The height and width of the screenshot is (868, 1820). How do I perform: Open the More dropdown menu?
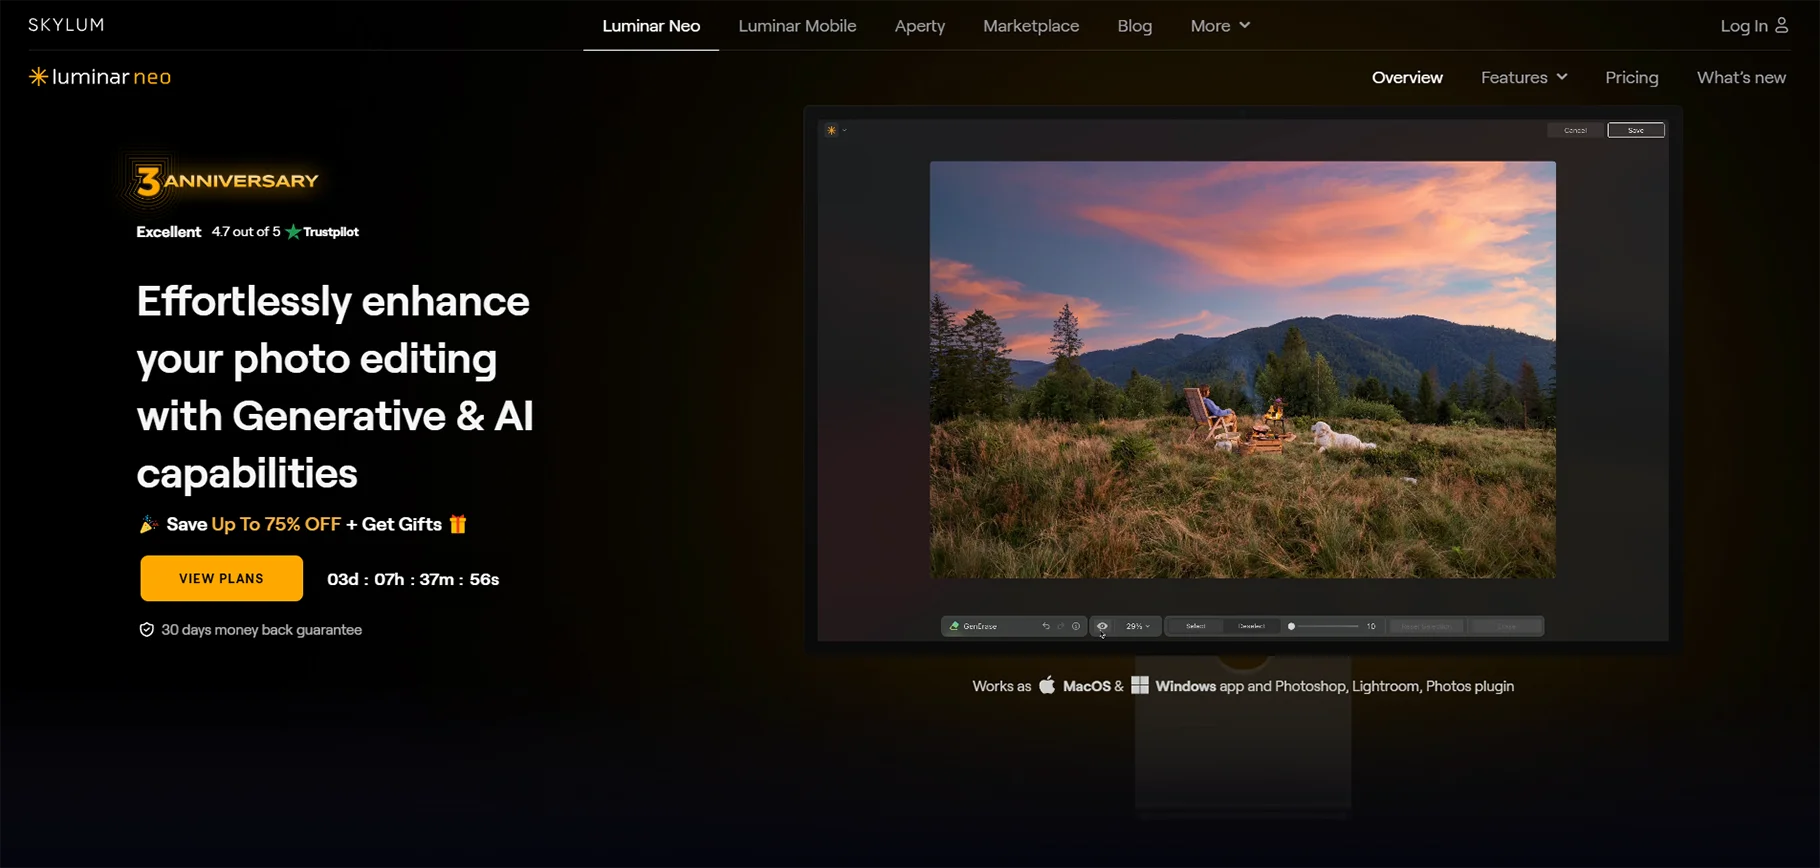1220,26
